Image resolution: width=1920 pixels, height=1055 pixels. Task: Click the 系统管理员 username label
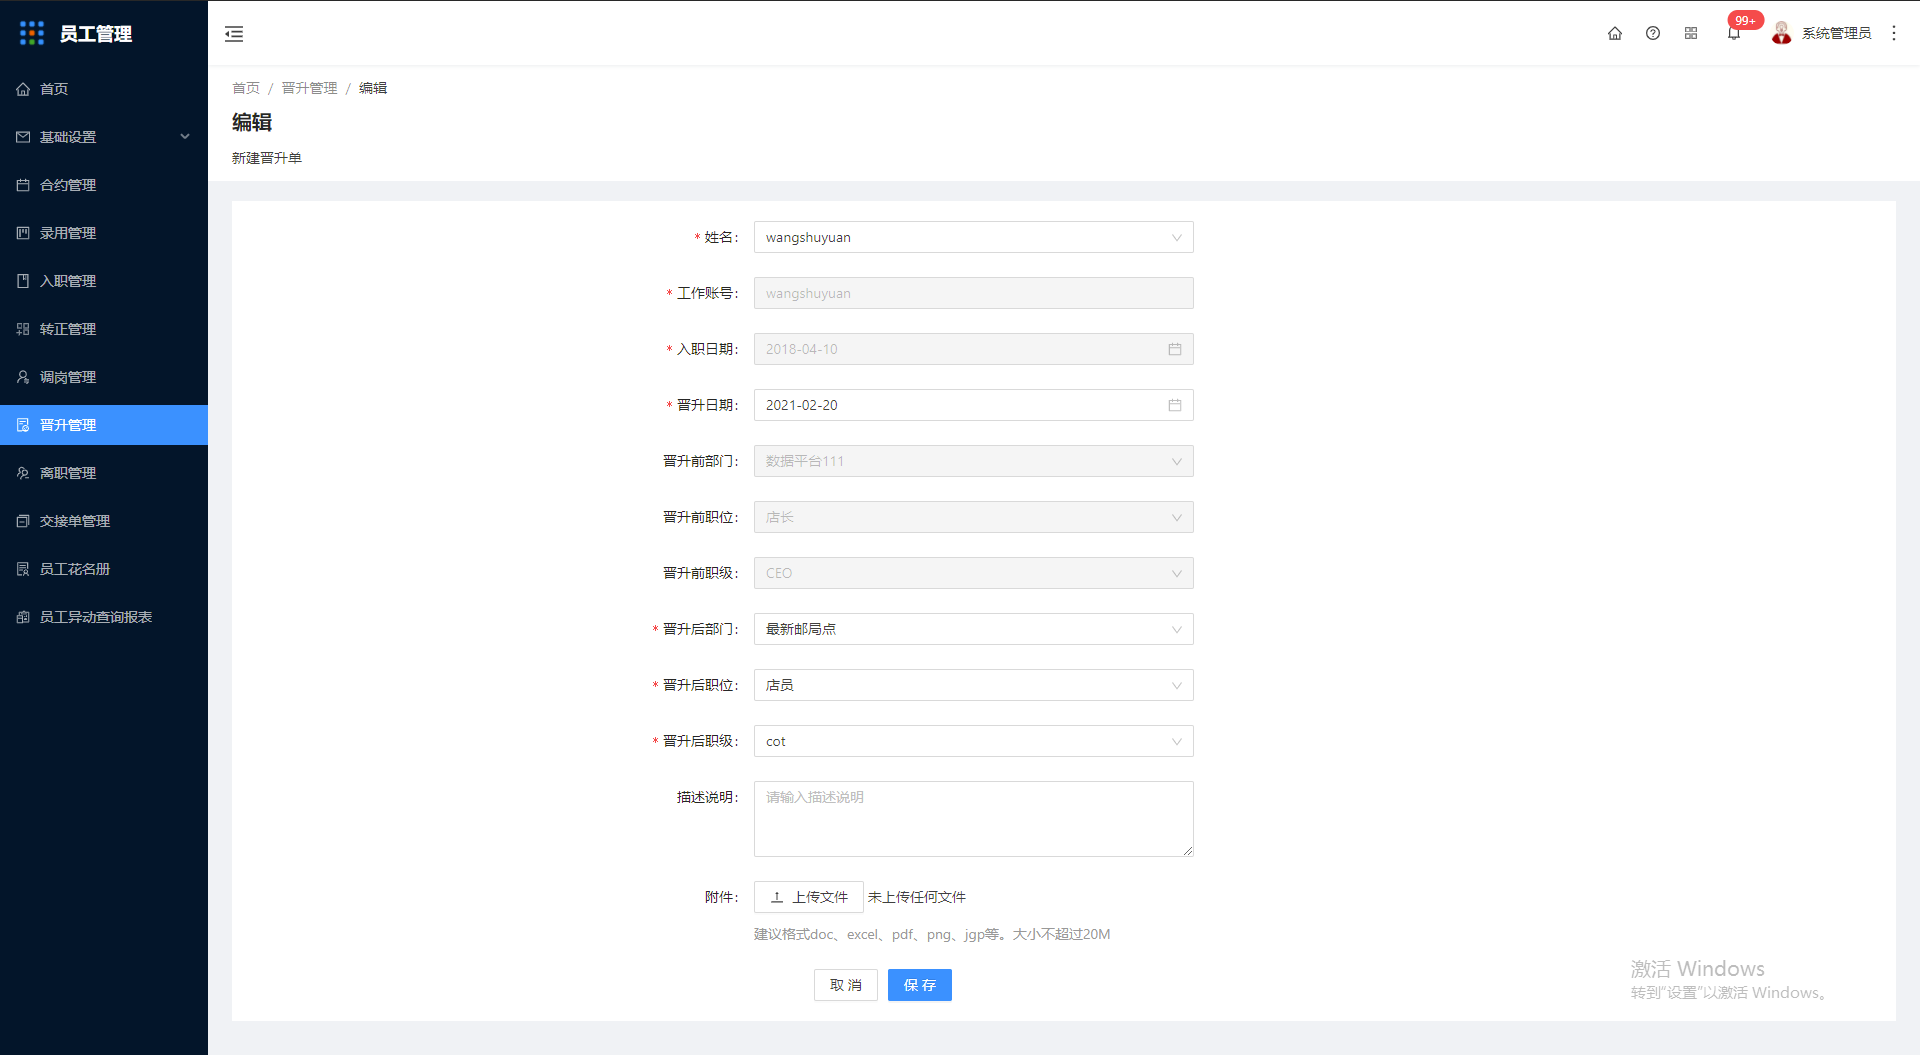tap(1836, 33)
